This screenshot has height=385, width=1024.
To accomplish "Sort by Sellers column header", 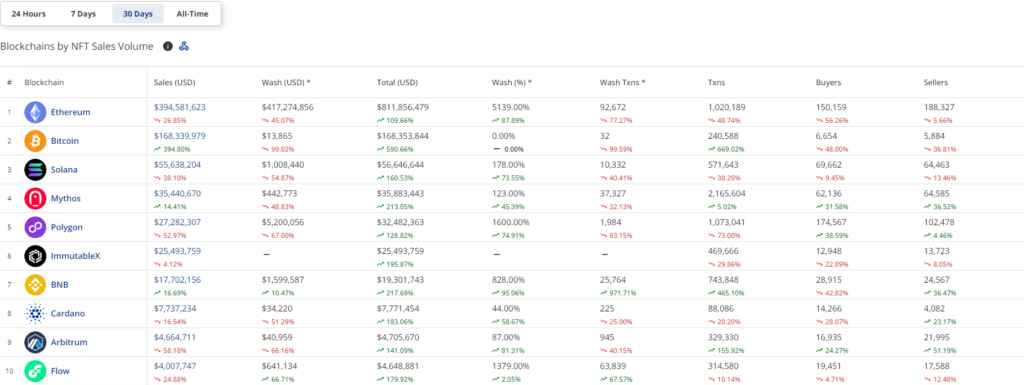I will (x=936, y=83).
